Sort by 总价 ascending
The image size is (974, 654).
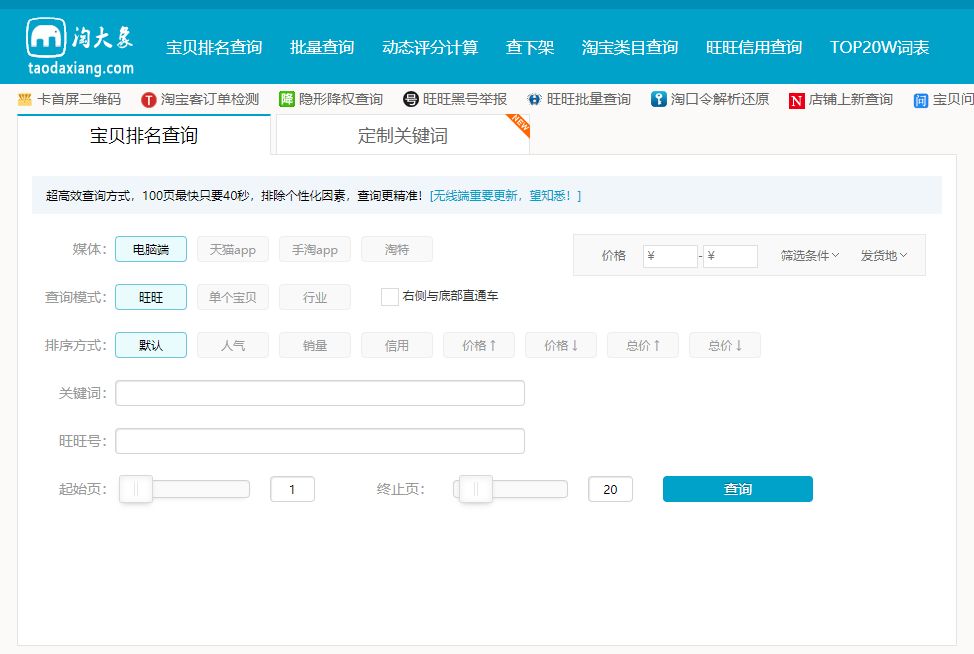(643, 345)
